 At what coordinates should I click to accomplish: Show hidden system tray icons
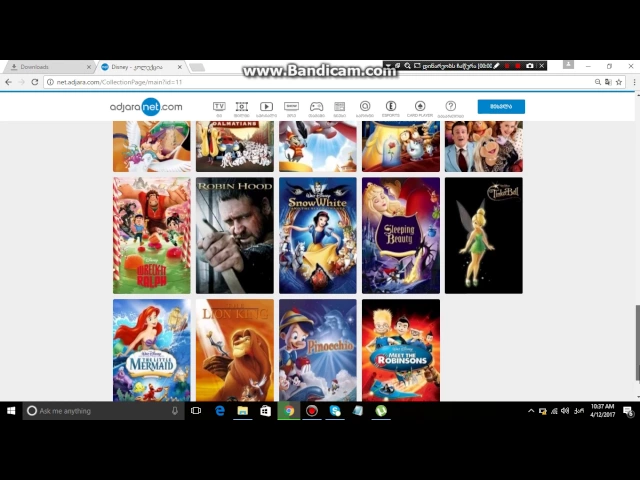[531, 411]
